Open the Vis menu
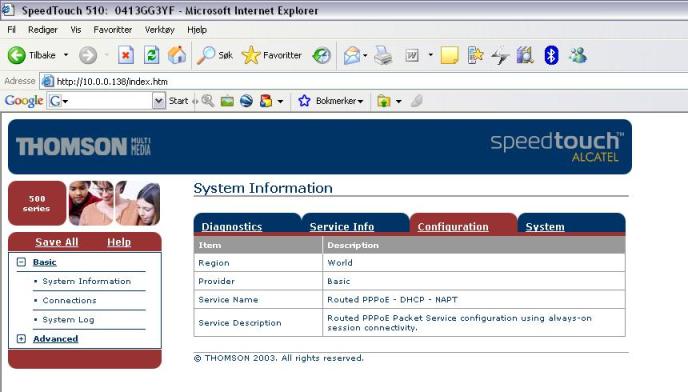The width and height of the screenshot is (688, 392). [76, 30]
